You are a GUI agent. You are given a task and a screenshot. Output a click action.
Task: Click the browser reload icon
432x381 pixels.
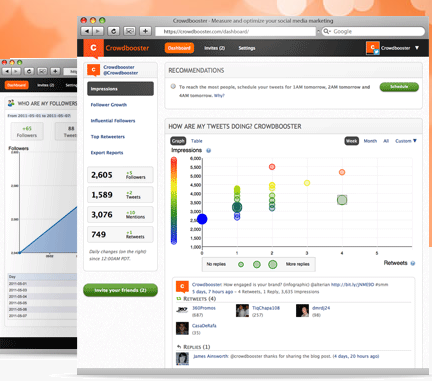pyautogui.click(x=113, y=31)
